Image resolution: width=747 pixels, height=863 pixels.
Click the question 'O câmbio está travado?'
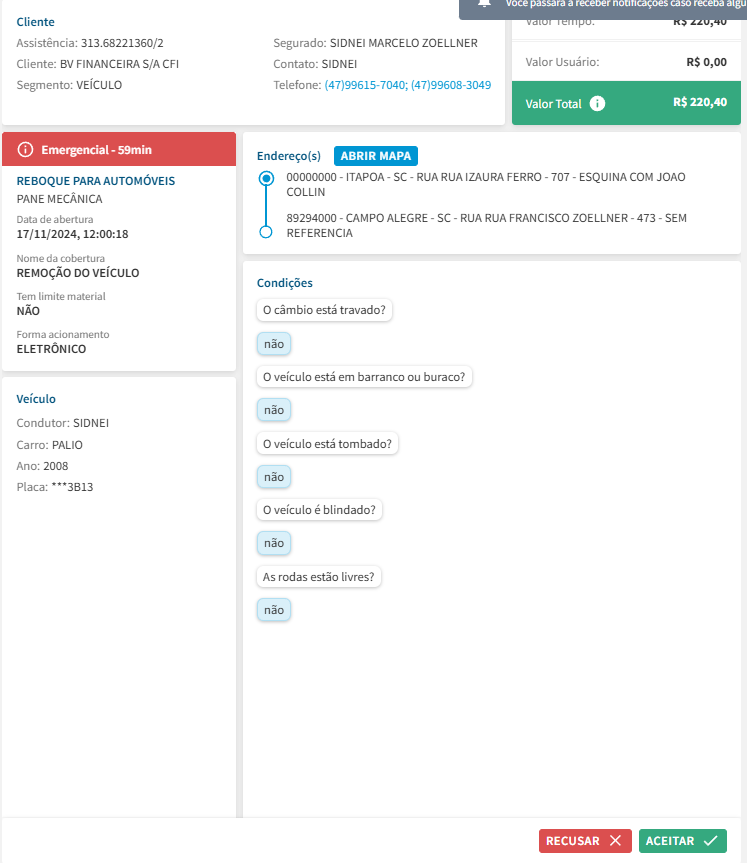pyautogui.click(x=324, y=310)
